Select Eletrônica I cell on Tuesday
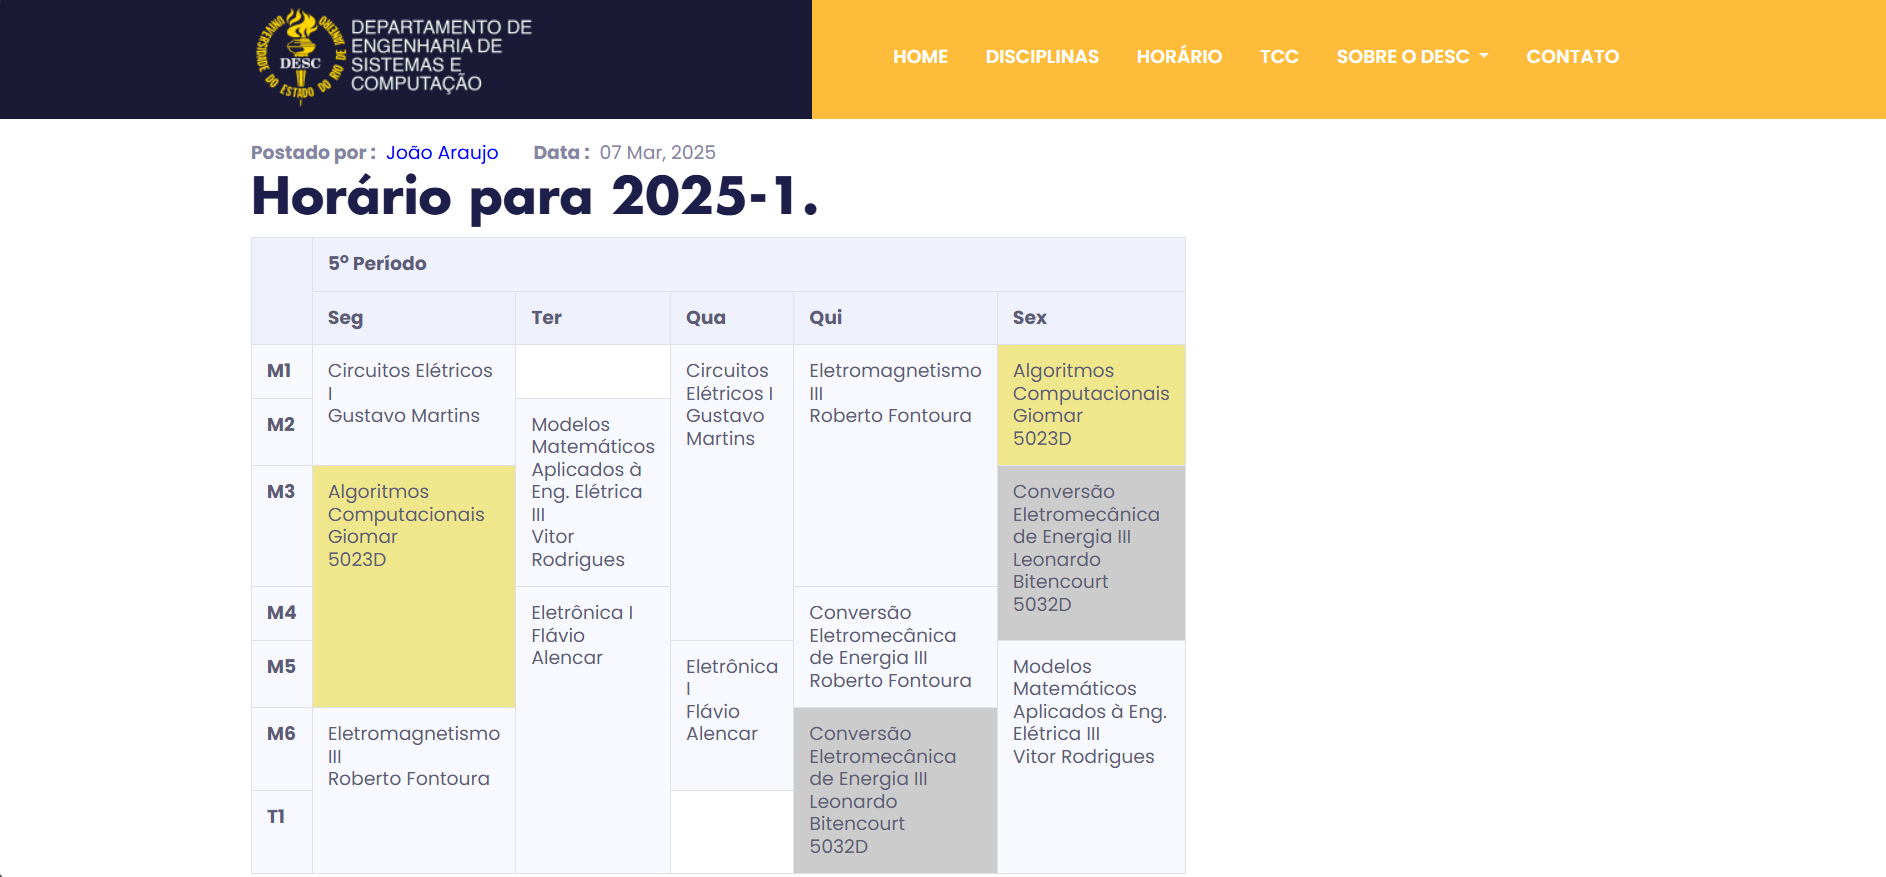Image resolution: width=1886 pixels, height=877 pixels. (592, 636)
